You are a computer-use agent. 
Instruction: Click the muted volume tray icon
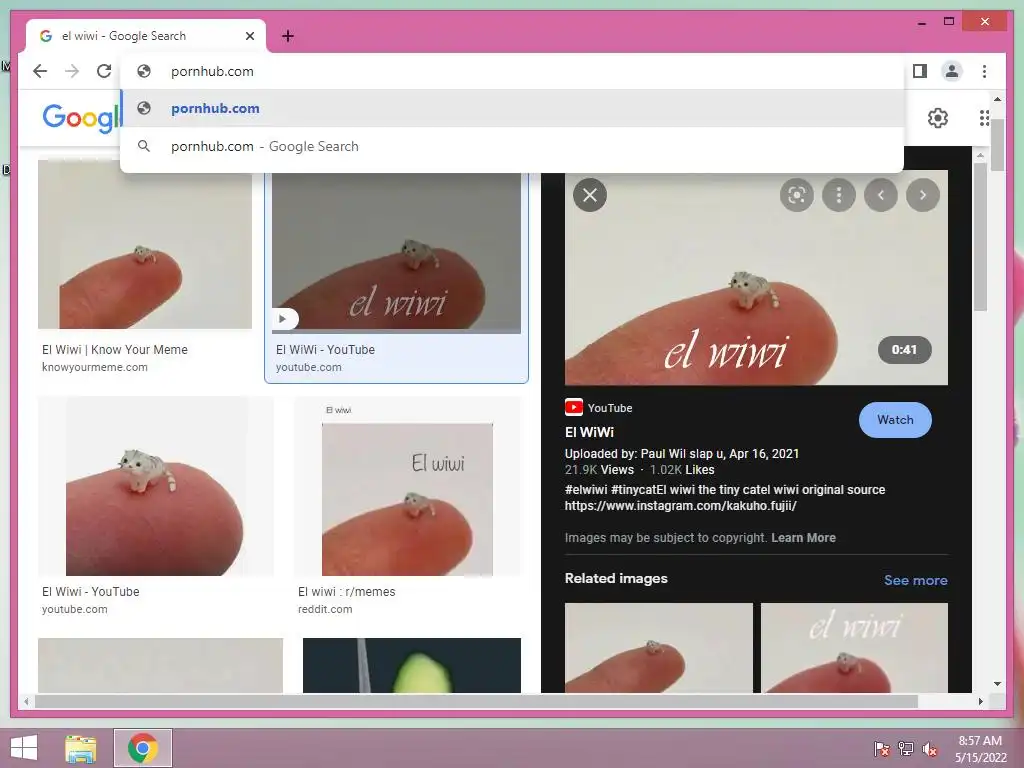pos(930,749)
